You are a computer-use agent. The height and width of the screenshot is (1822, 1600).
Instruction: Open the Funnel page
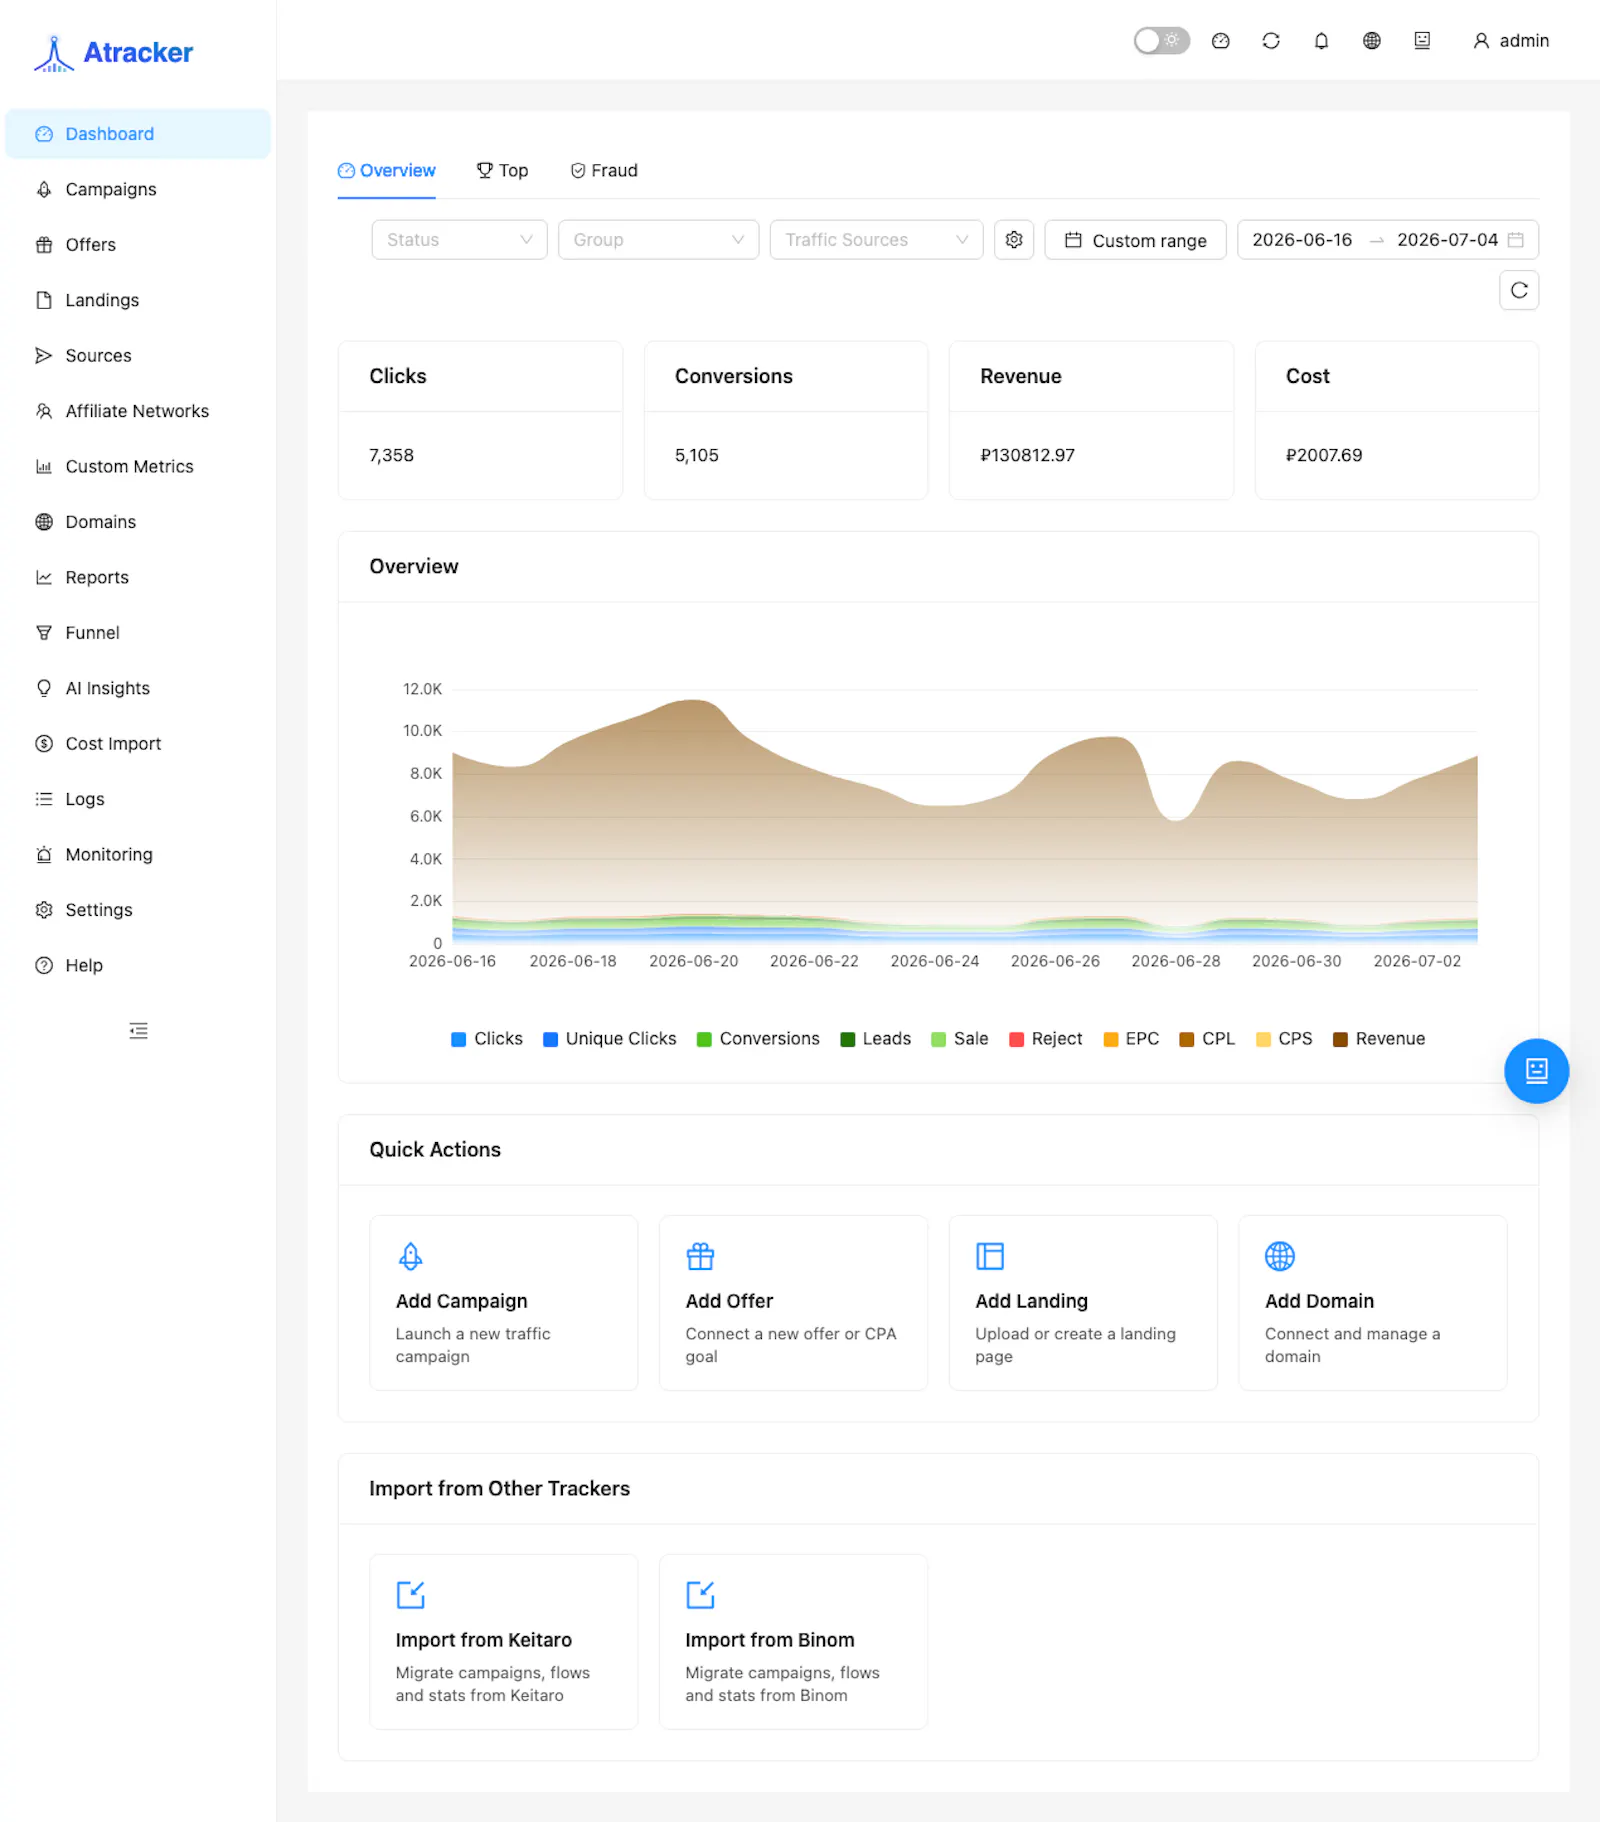tap(138, 633)
